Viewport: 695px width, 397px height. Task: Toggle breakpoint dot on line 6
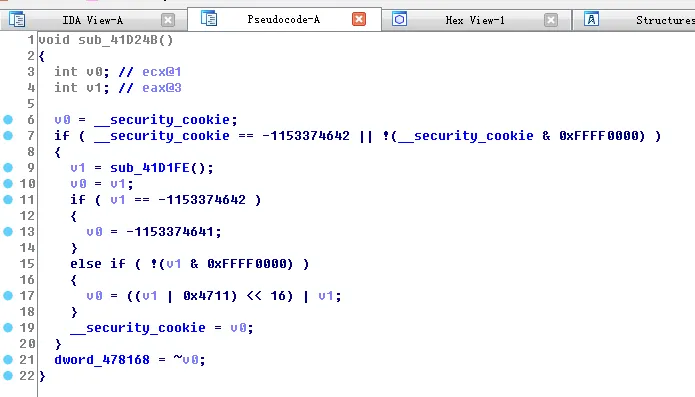(8, 120)
